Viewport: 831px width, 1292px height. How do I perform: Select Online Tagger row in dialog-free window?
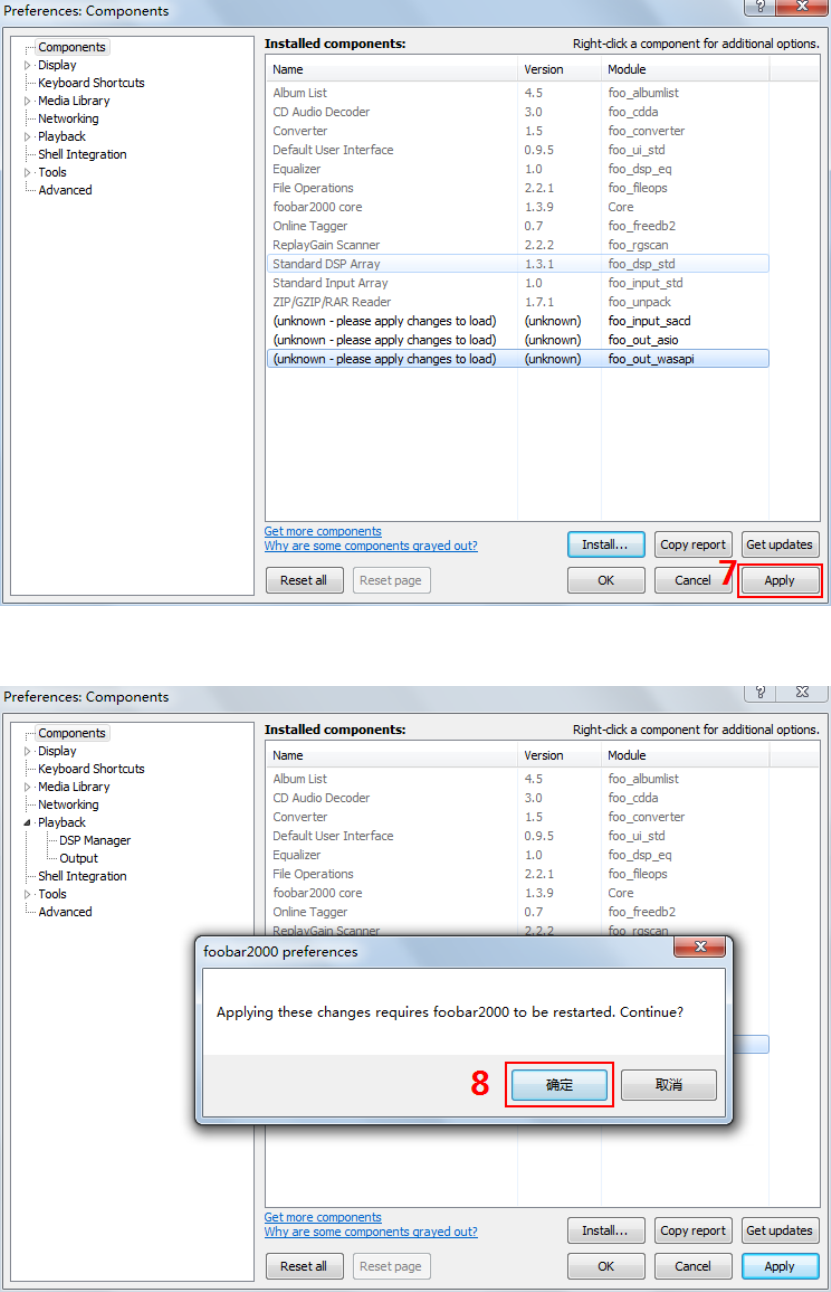click(517, 226)
